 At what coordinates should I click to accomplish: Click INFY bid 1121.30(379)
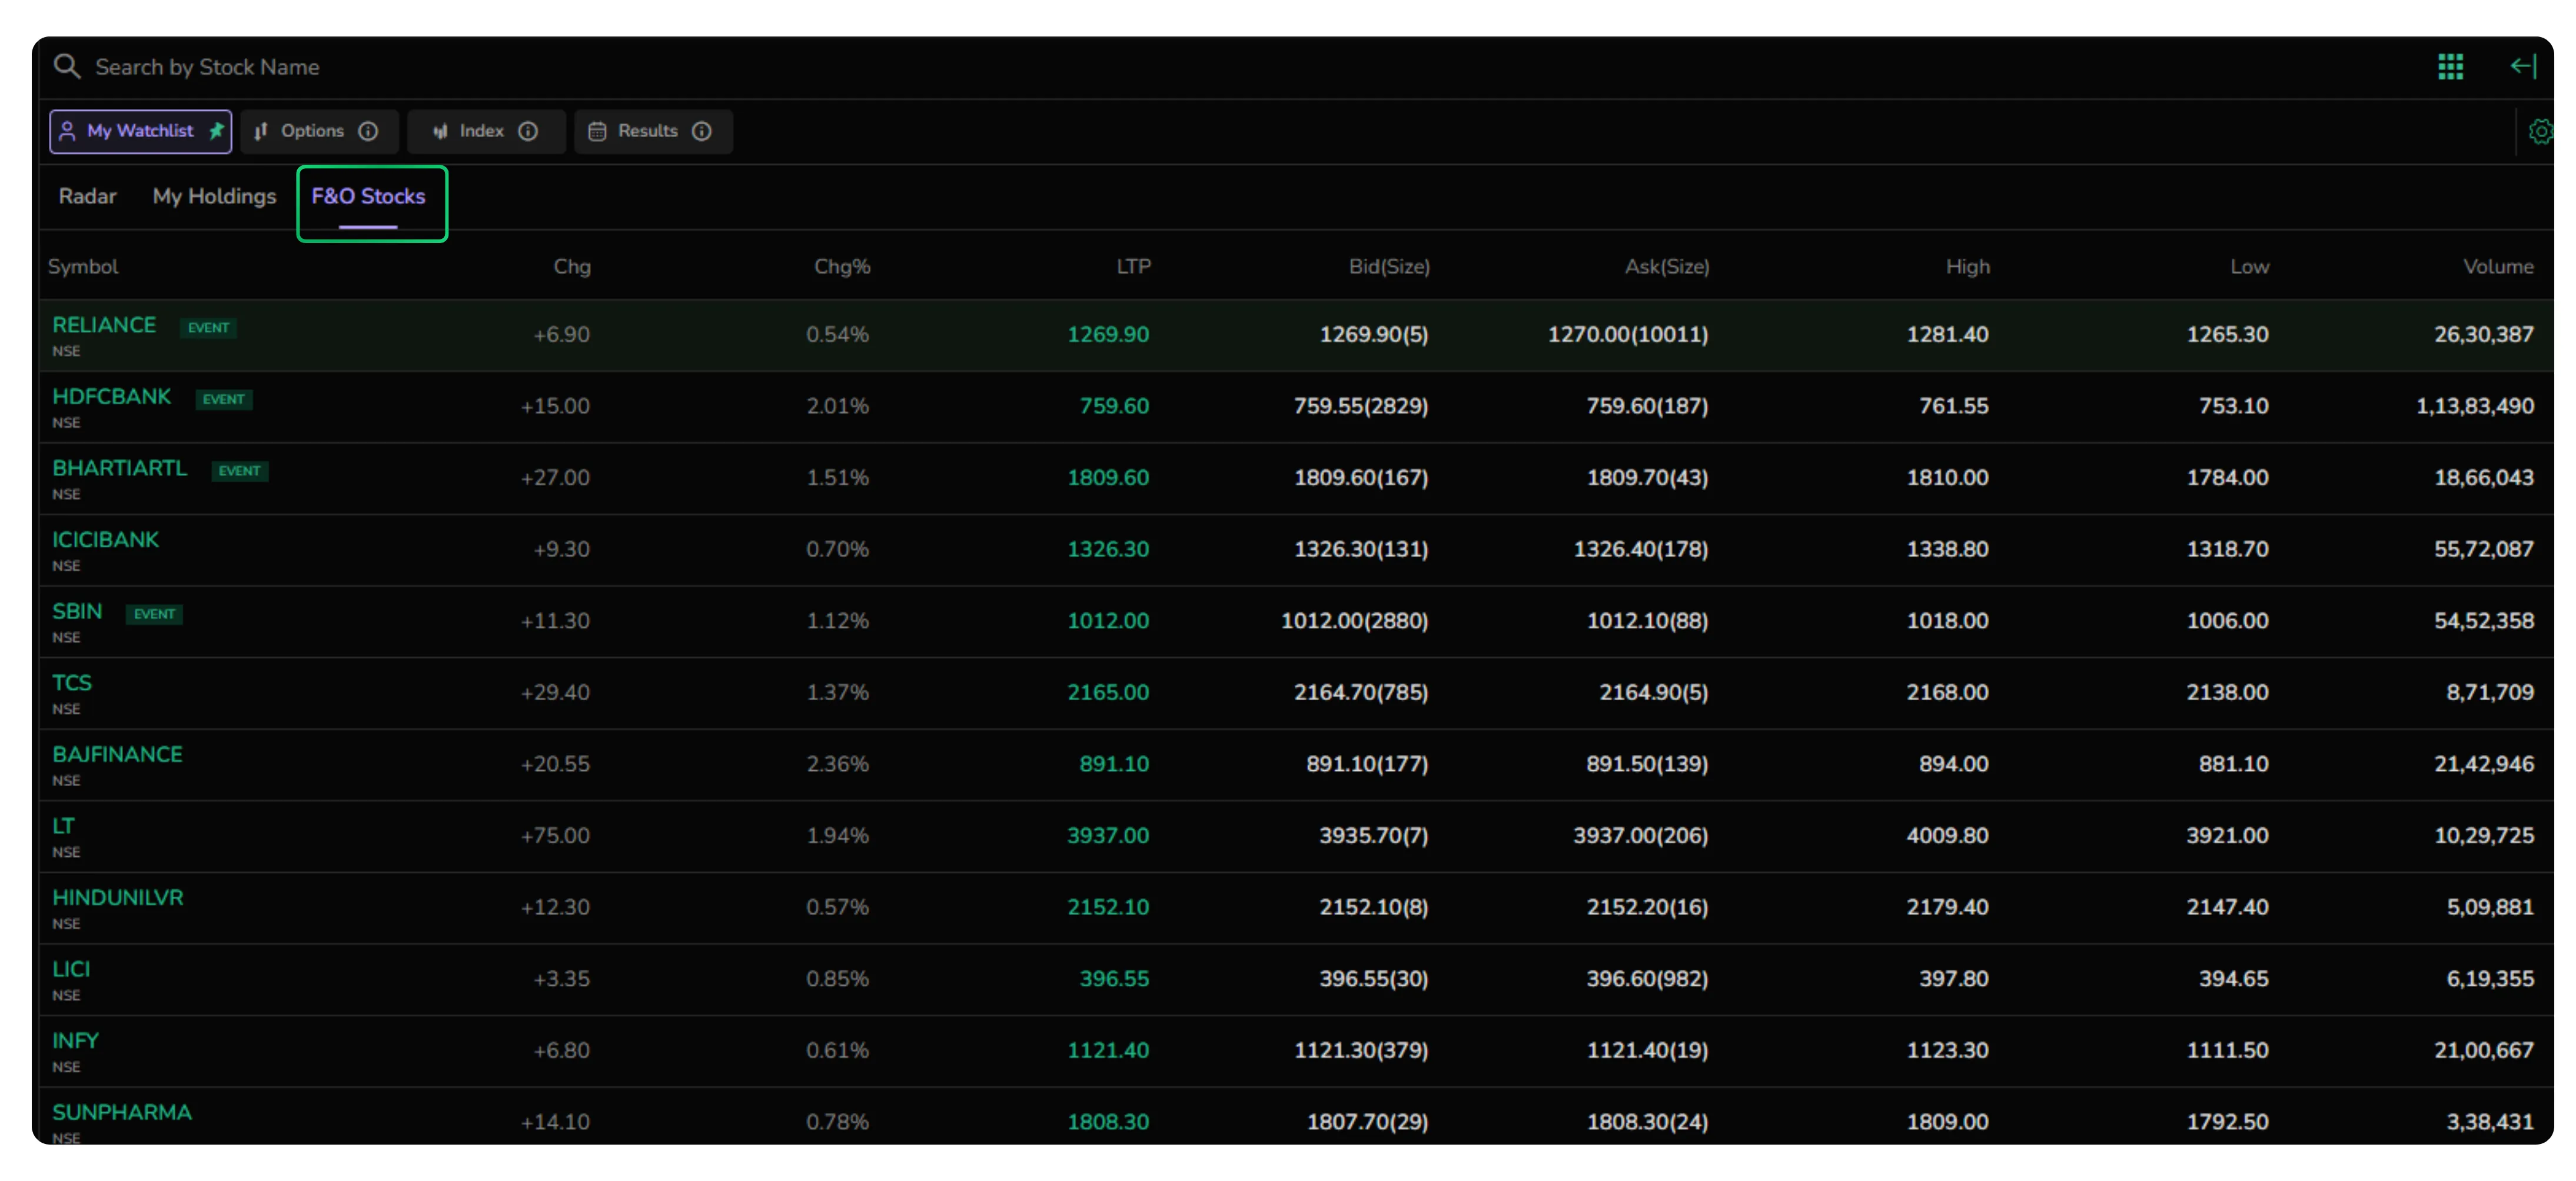1360,1050
